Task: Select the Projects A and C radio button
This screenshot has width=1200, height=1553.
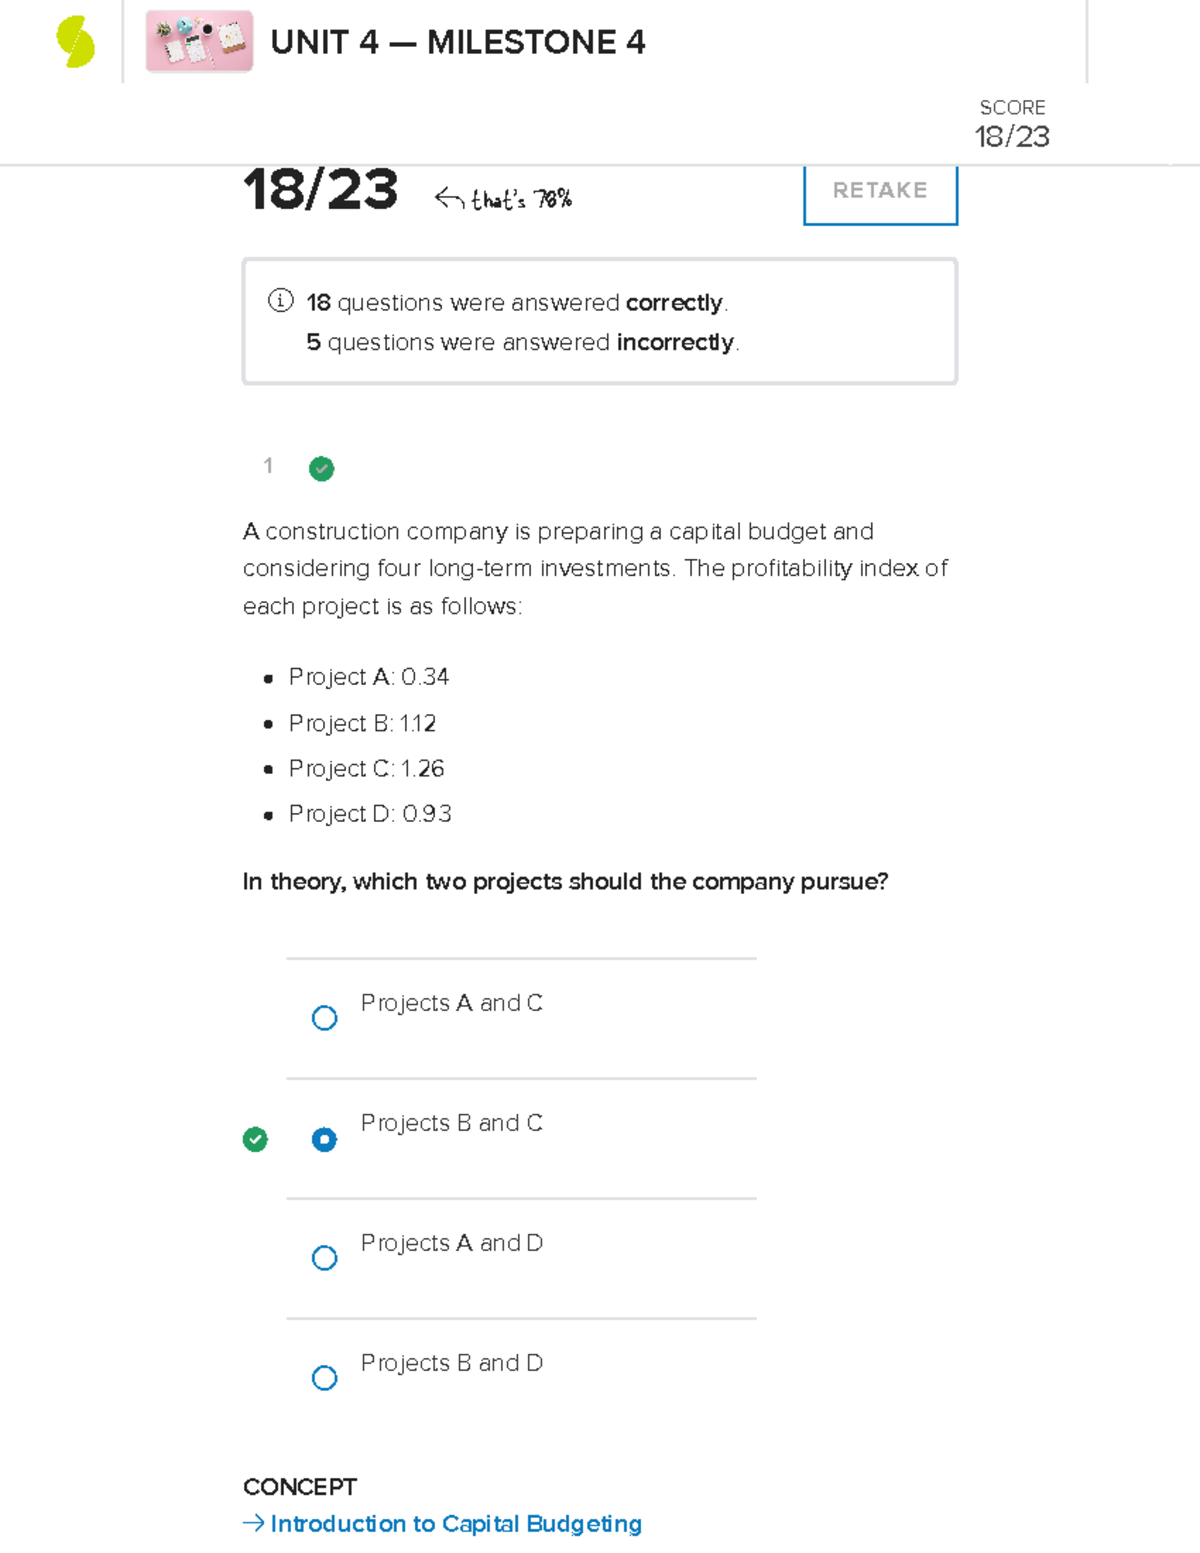Action: click(324, 1018)
